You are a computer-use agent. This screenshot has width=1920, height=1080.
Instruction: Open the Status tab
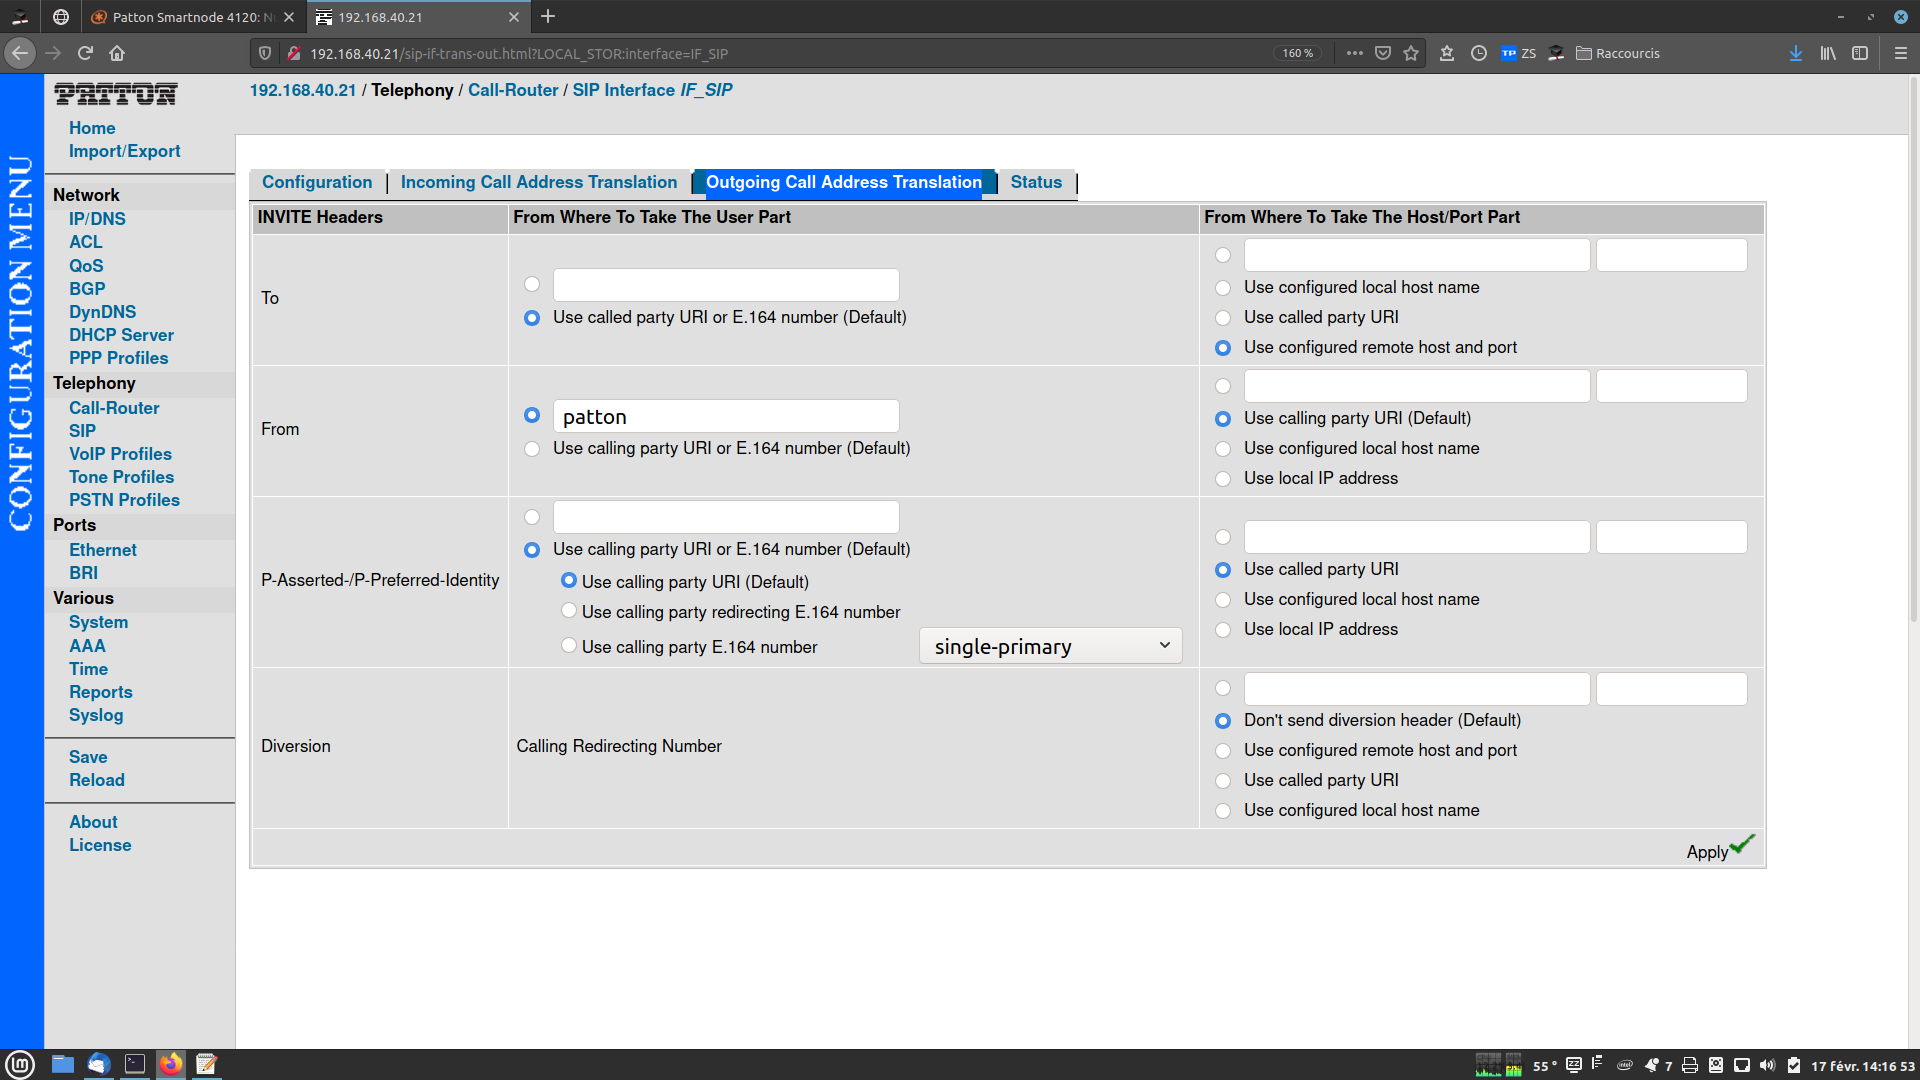point(1036,182)
